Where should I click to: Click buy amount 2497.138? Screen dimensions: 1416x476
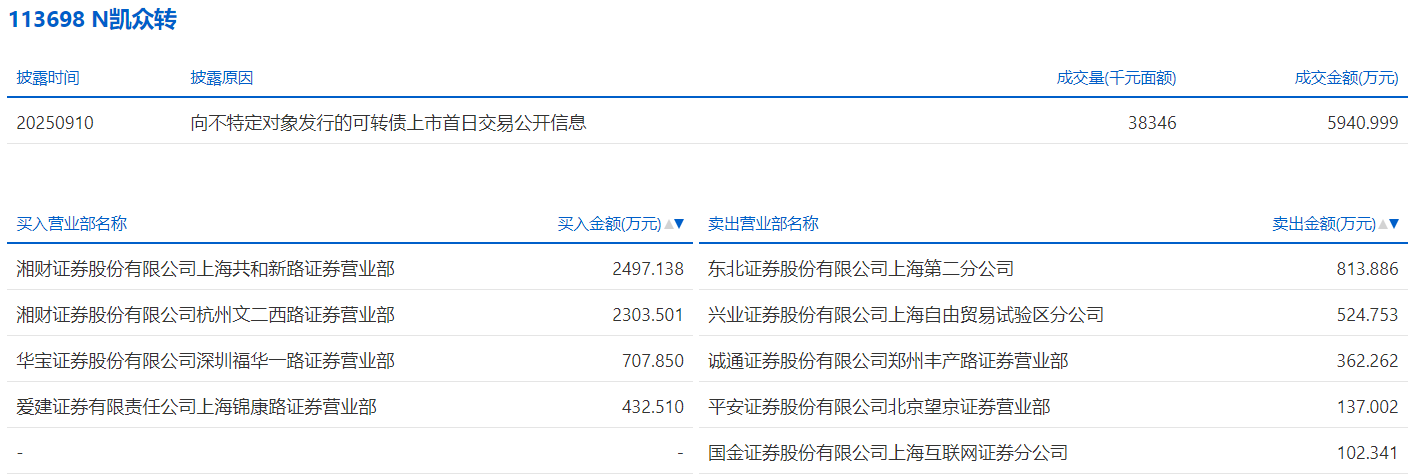648,269
